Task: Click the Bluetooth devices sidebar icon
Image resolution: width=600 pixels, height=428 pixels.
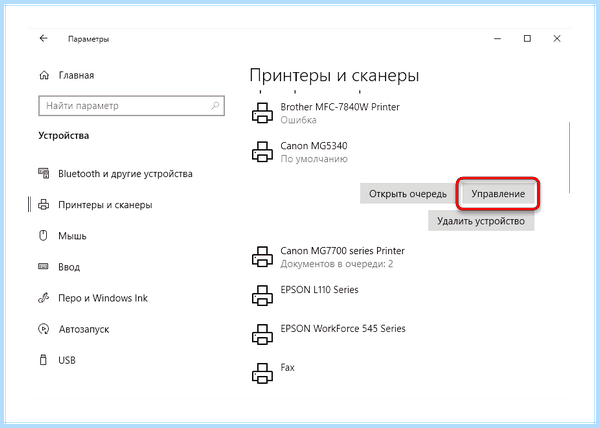Action: pos(44,173)
